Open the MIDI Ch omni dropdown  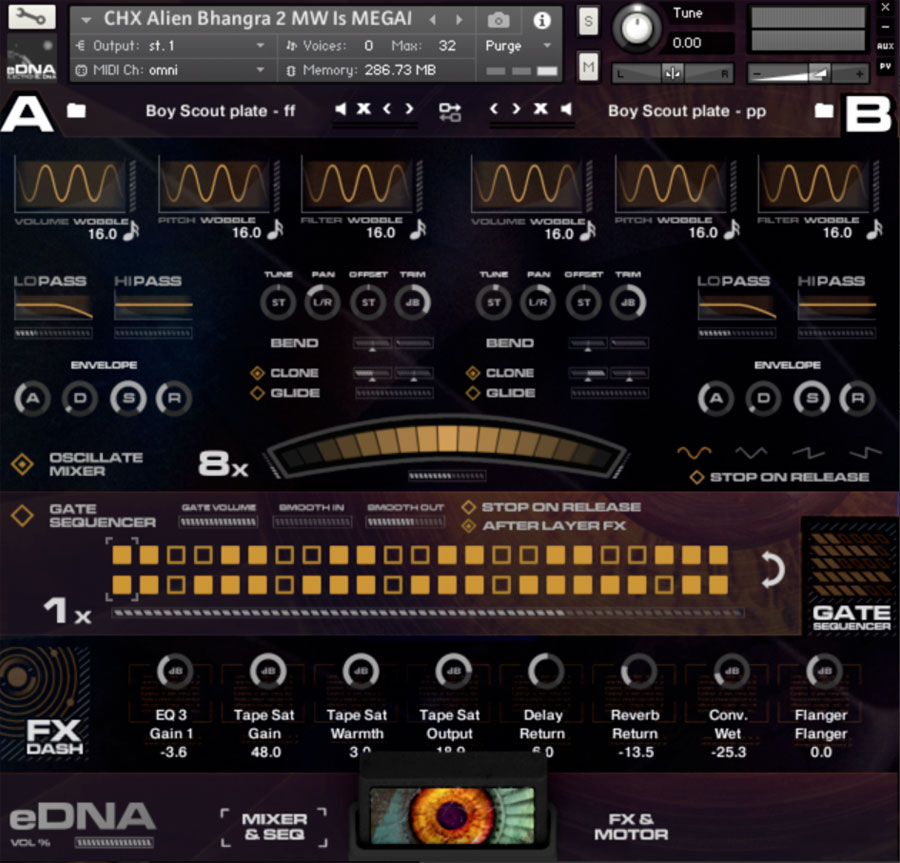pyautogui.click(x=260, y=70)
